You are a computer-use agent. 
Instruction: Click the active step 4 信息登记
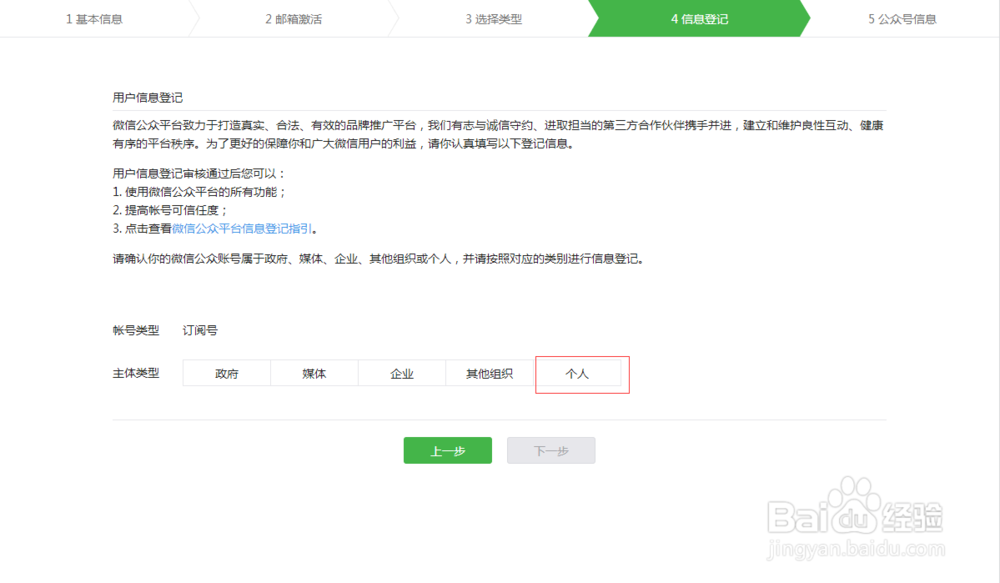click(699, 19)
